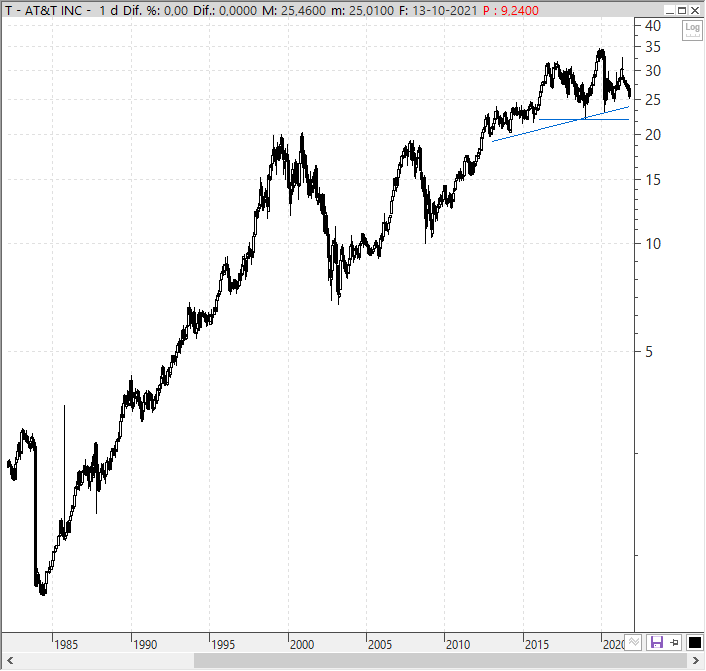This screenshot has height=671, width=706.
Task: Click the 1990 label on time axis
Action: [145, 645]
